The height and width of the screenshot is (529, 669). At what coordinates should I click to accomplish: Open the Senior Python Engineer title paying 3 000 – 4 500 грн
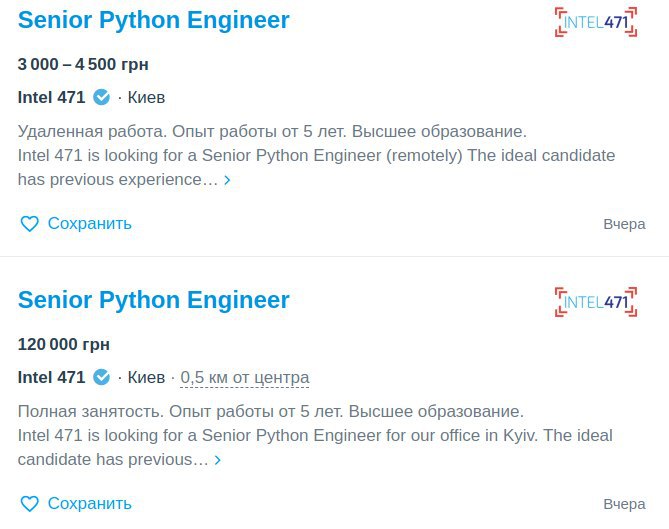[154, 20]
